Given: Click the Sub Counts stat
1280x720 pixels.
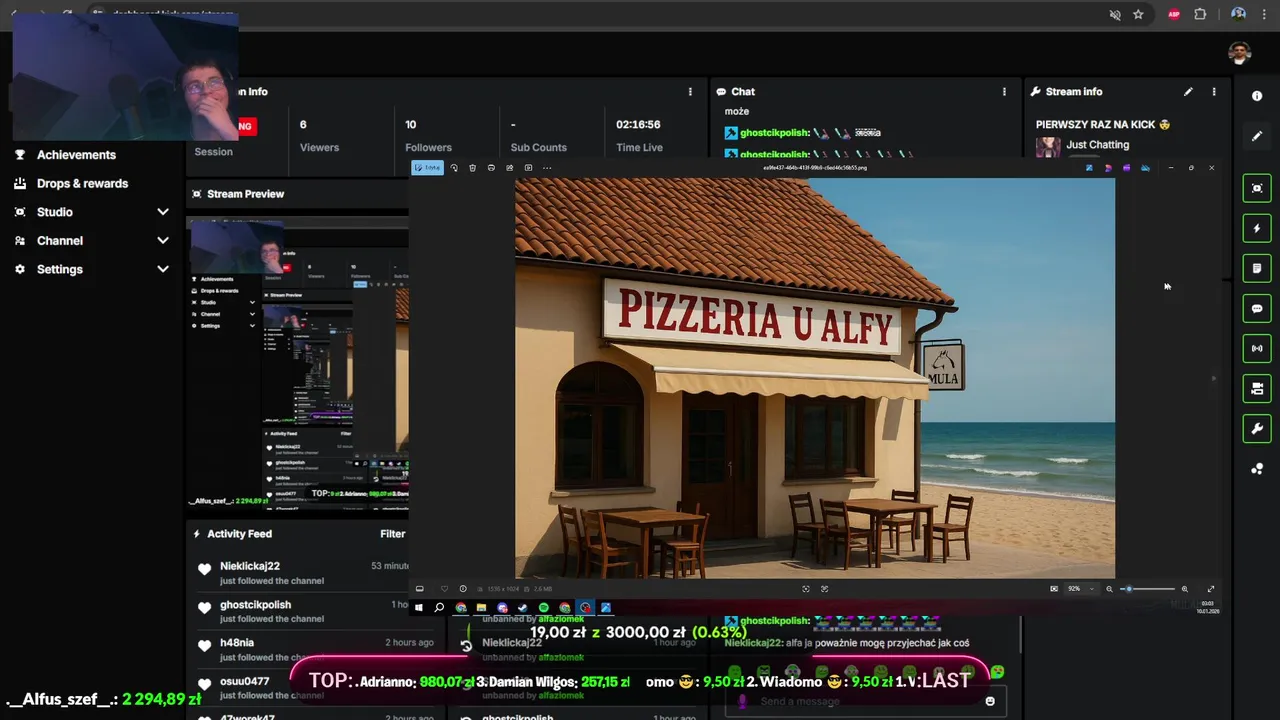Looking at the screenshot, I should point(539,136).
